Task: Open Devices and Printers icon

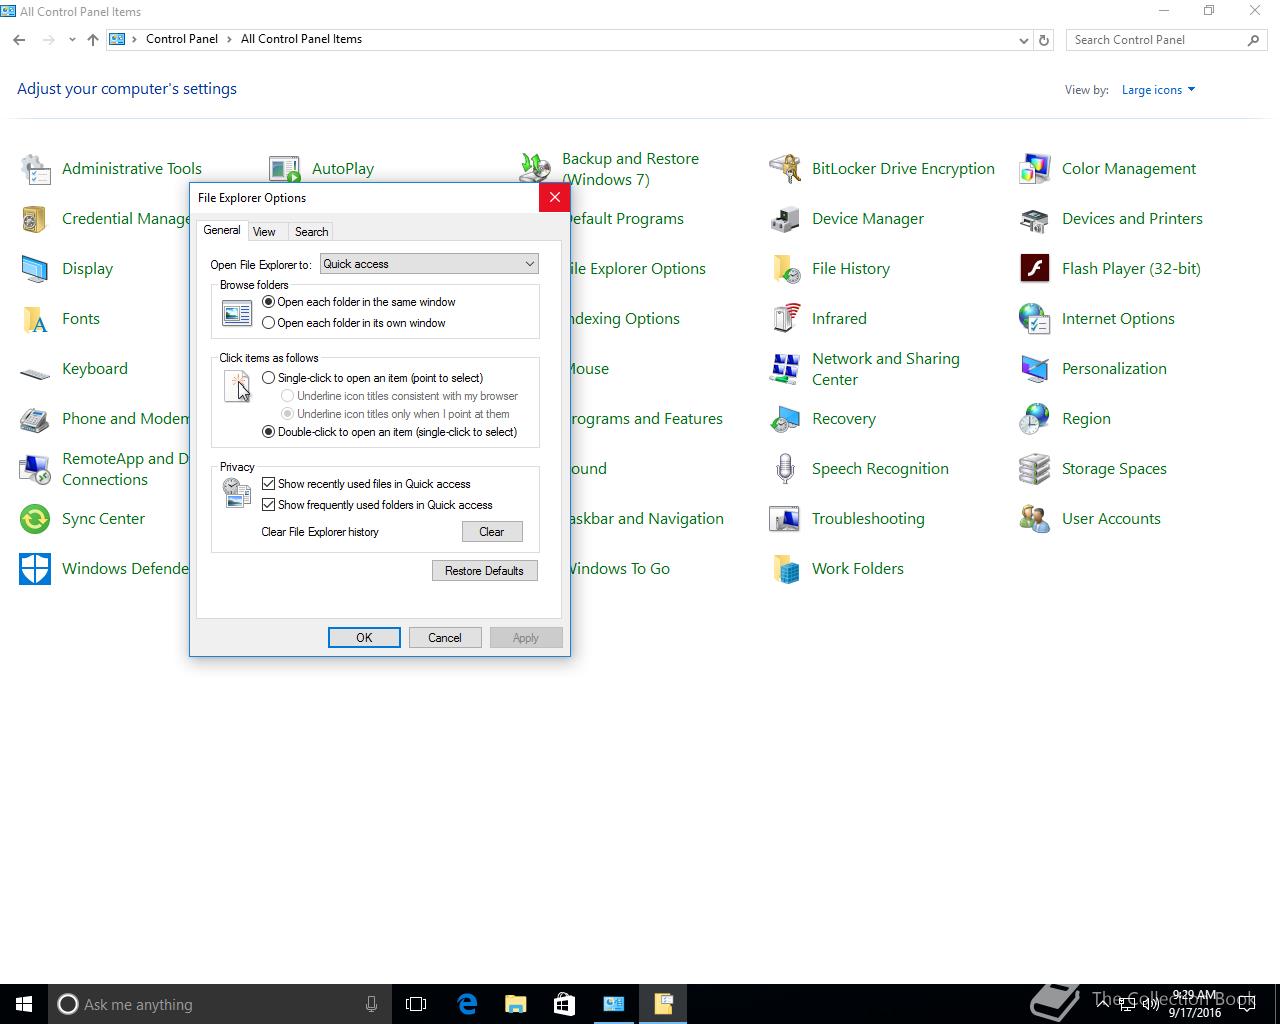Action: pos(1035,219)
